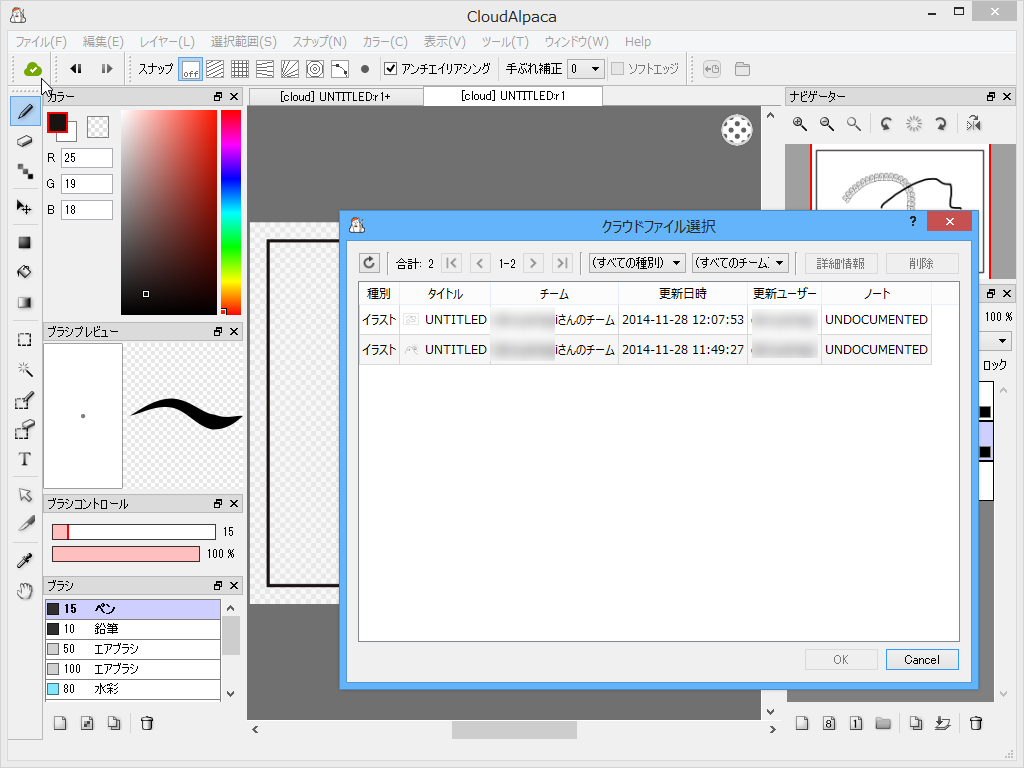The width and height of the screenshot is (1024, 768).
Task: Select the rectangular selection tool
Action: (x=25, y=340)
